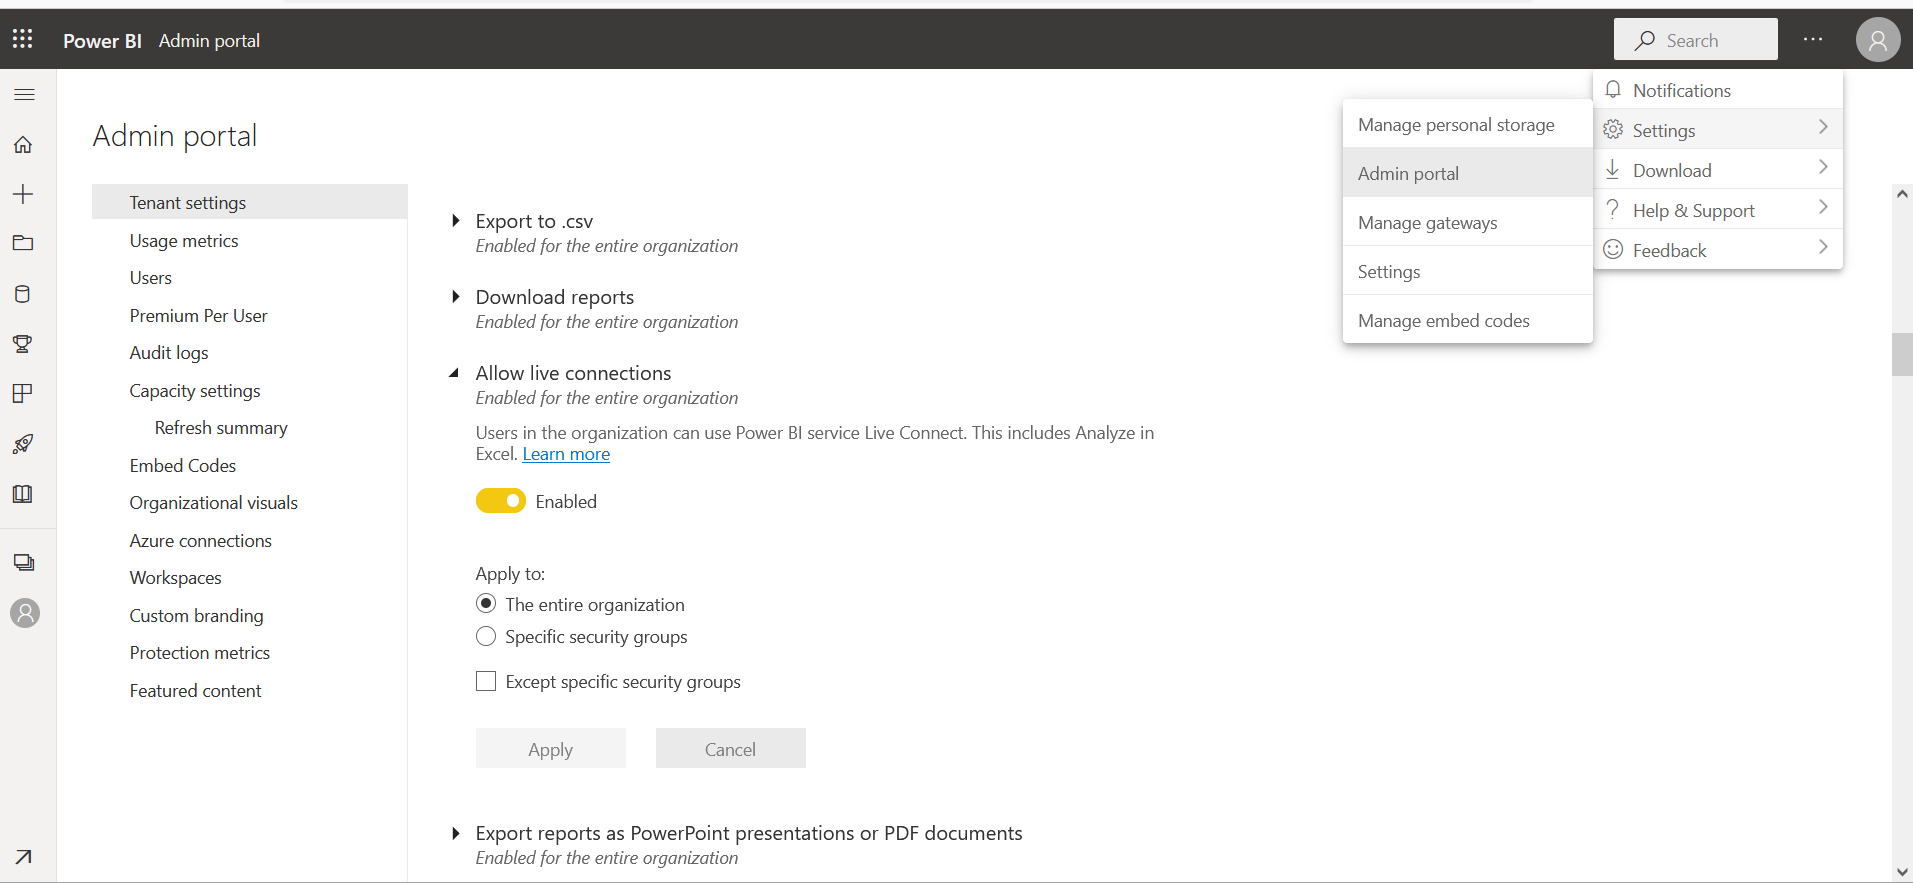Select Specific security groups radio button
Screen dimensions: 1913x883
coord(486,636)
